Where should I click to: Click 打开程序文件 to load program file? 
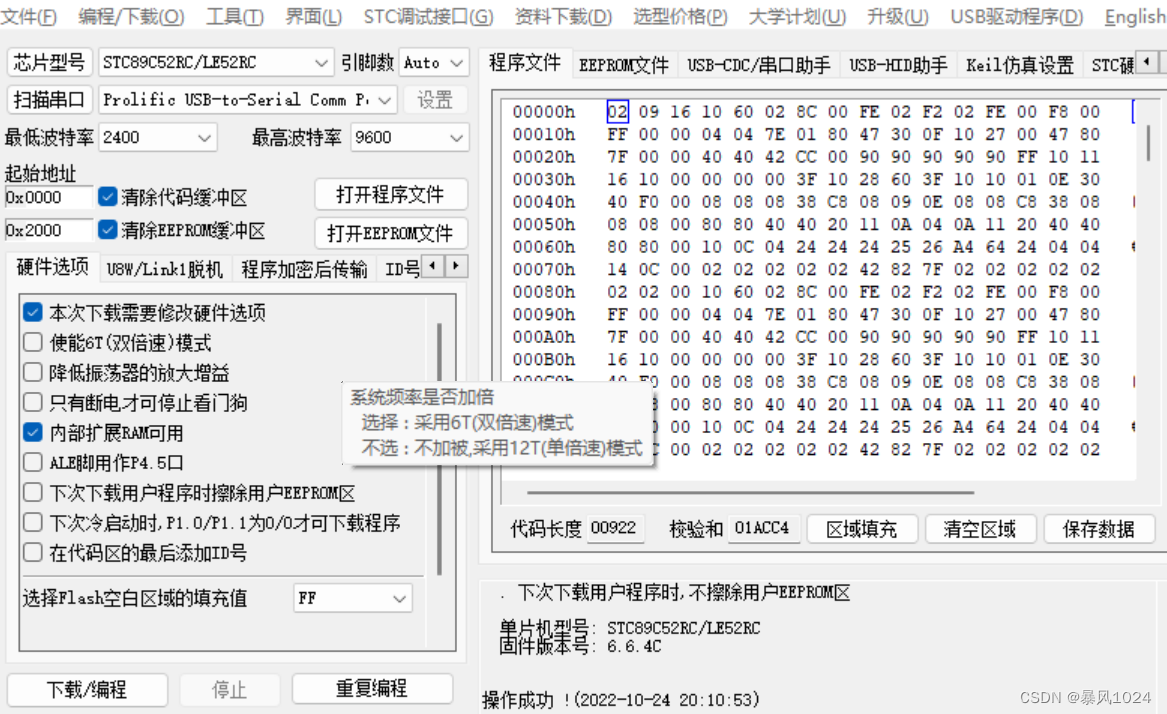pyautogui.click(x=391, y=194)
